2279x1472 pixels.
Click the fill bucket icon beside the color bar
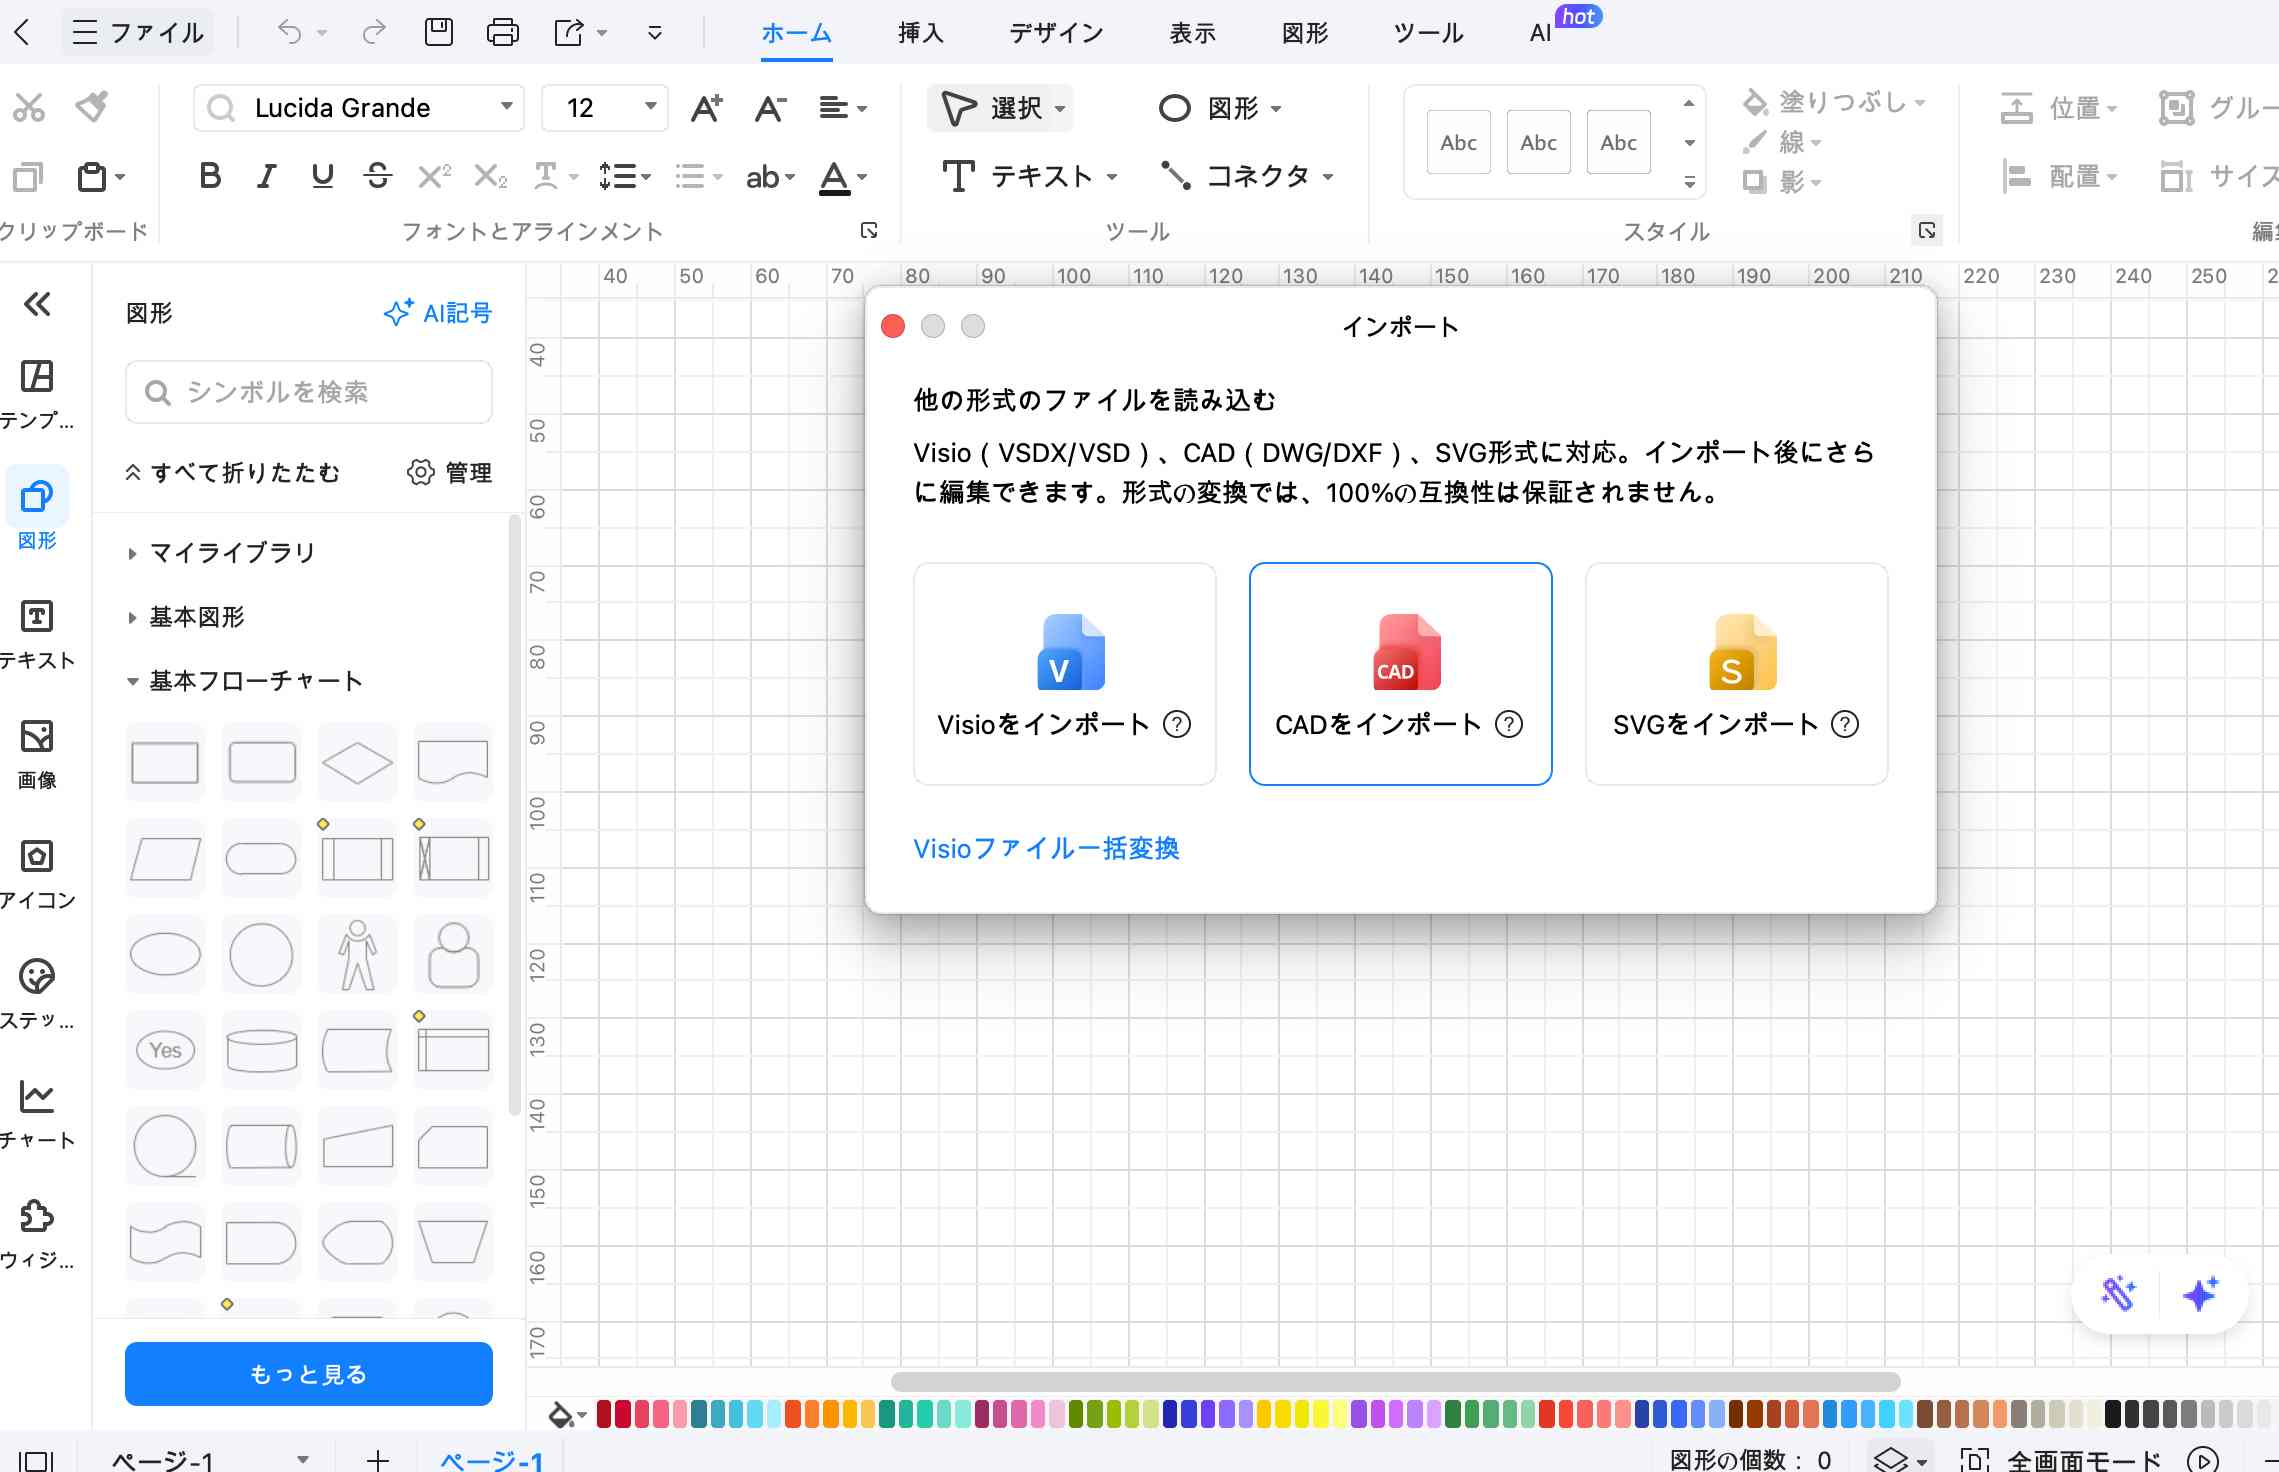[x=562, y=1414]
